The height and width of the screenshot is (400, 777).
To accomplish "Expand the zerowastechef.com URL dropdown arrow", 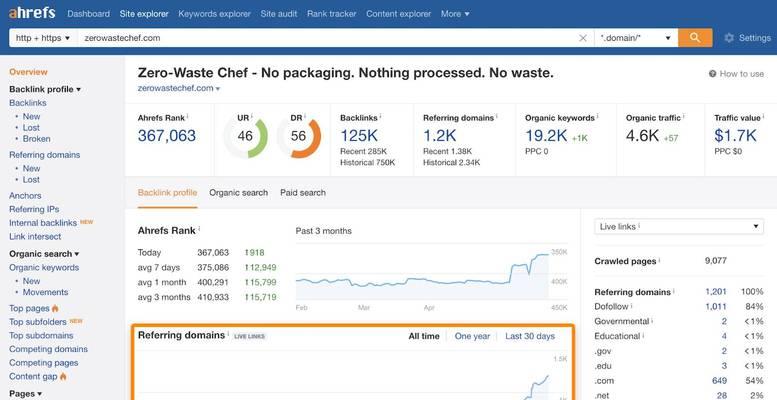I will pyautogui.click(x=218, y=89).
